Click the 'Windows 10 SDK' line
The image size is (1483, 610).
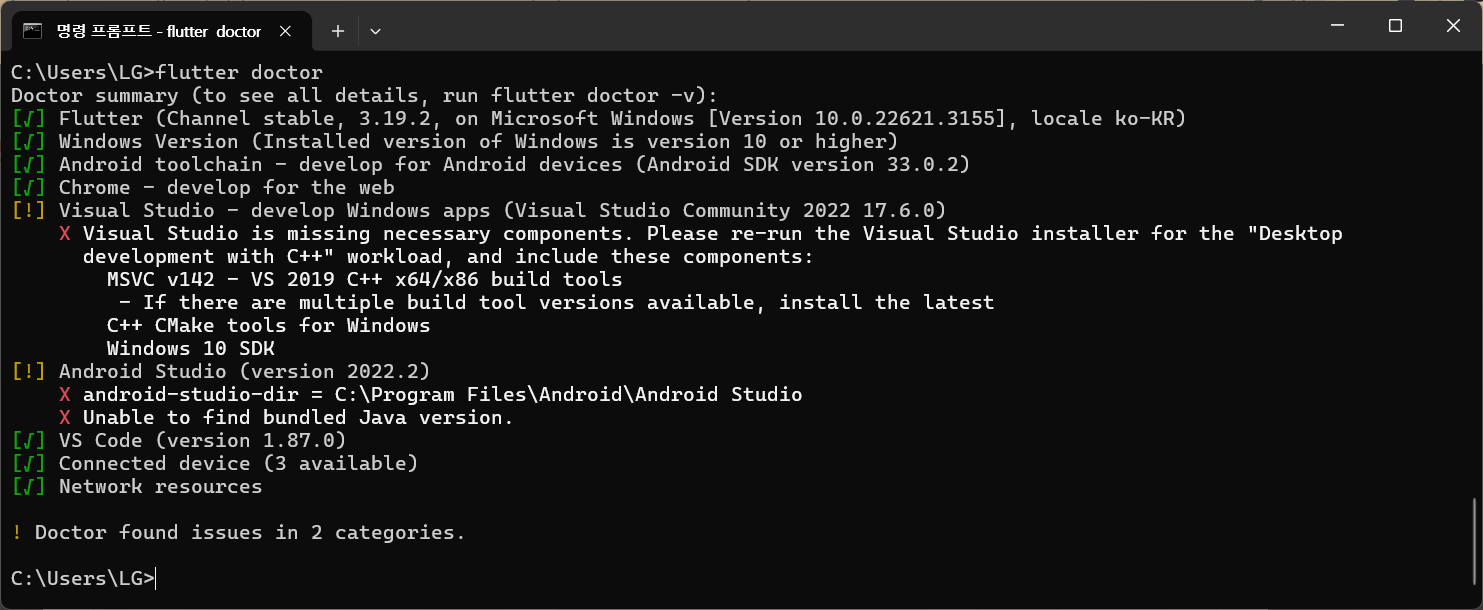click(x=191, y=349)
